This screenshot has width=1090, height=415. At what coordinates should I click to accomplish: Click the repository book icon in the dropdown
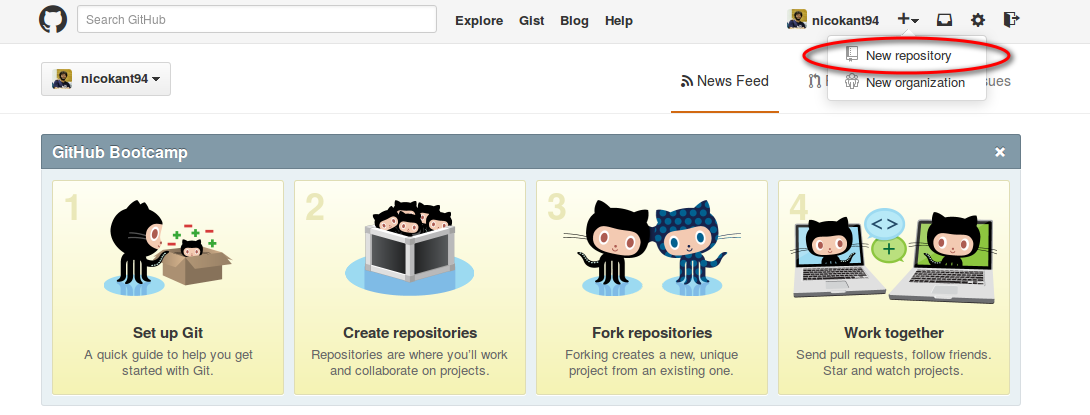point(852,54)
